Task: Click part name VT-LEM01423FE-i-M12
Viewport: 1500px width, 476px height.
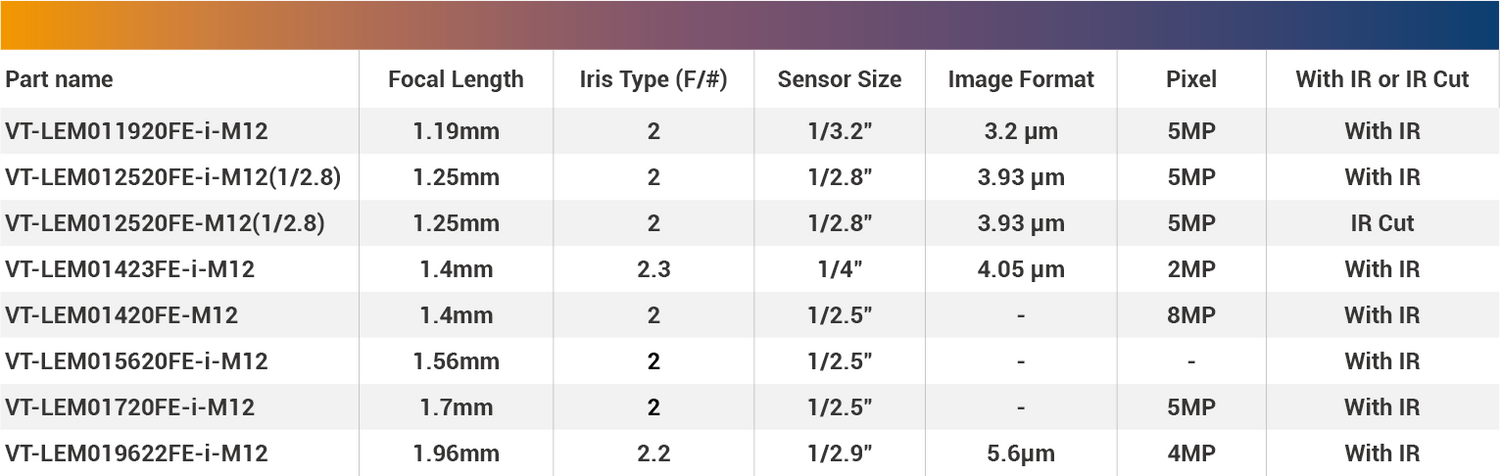Action: click(130, 269)
